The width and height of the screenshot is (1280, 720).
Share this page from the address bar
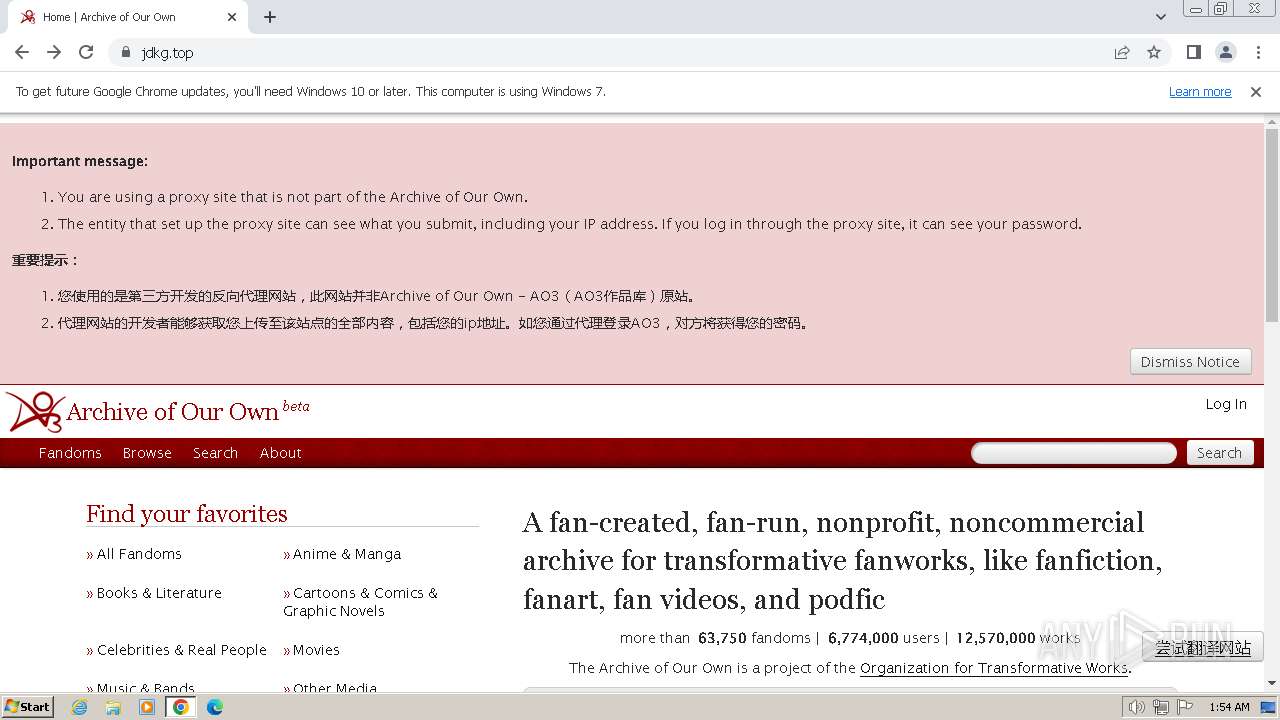(1122, 52)
